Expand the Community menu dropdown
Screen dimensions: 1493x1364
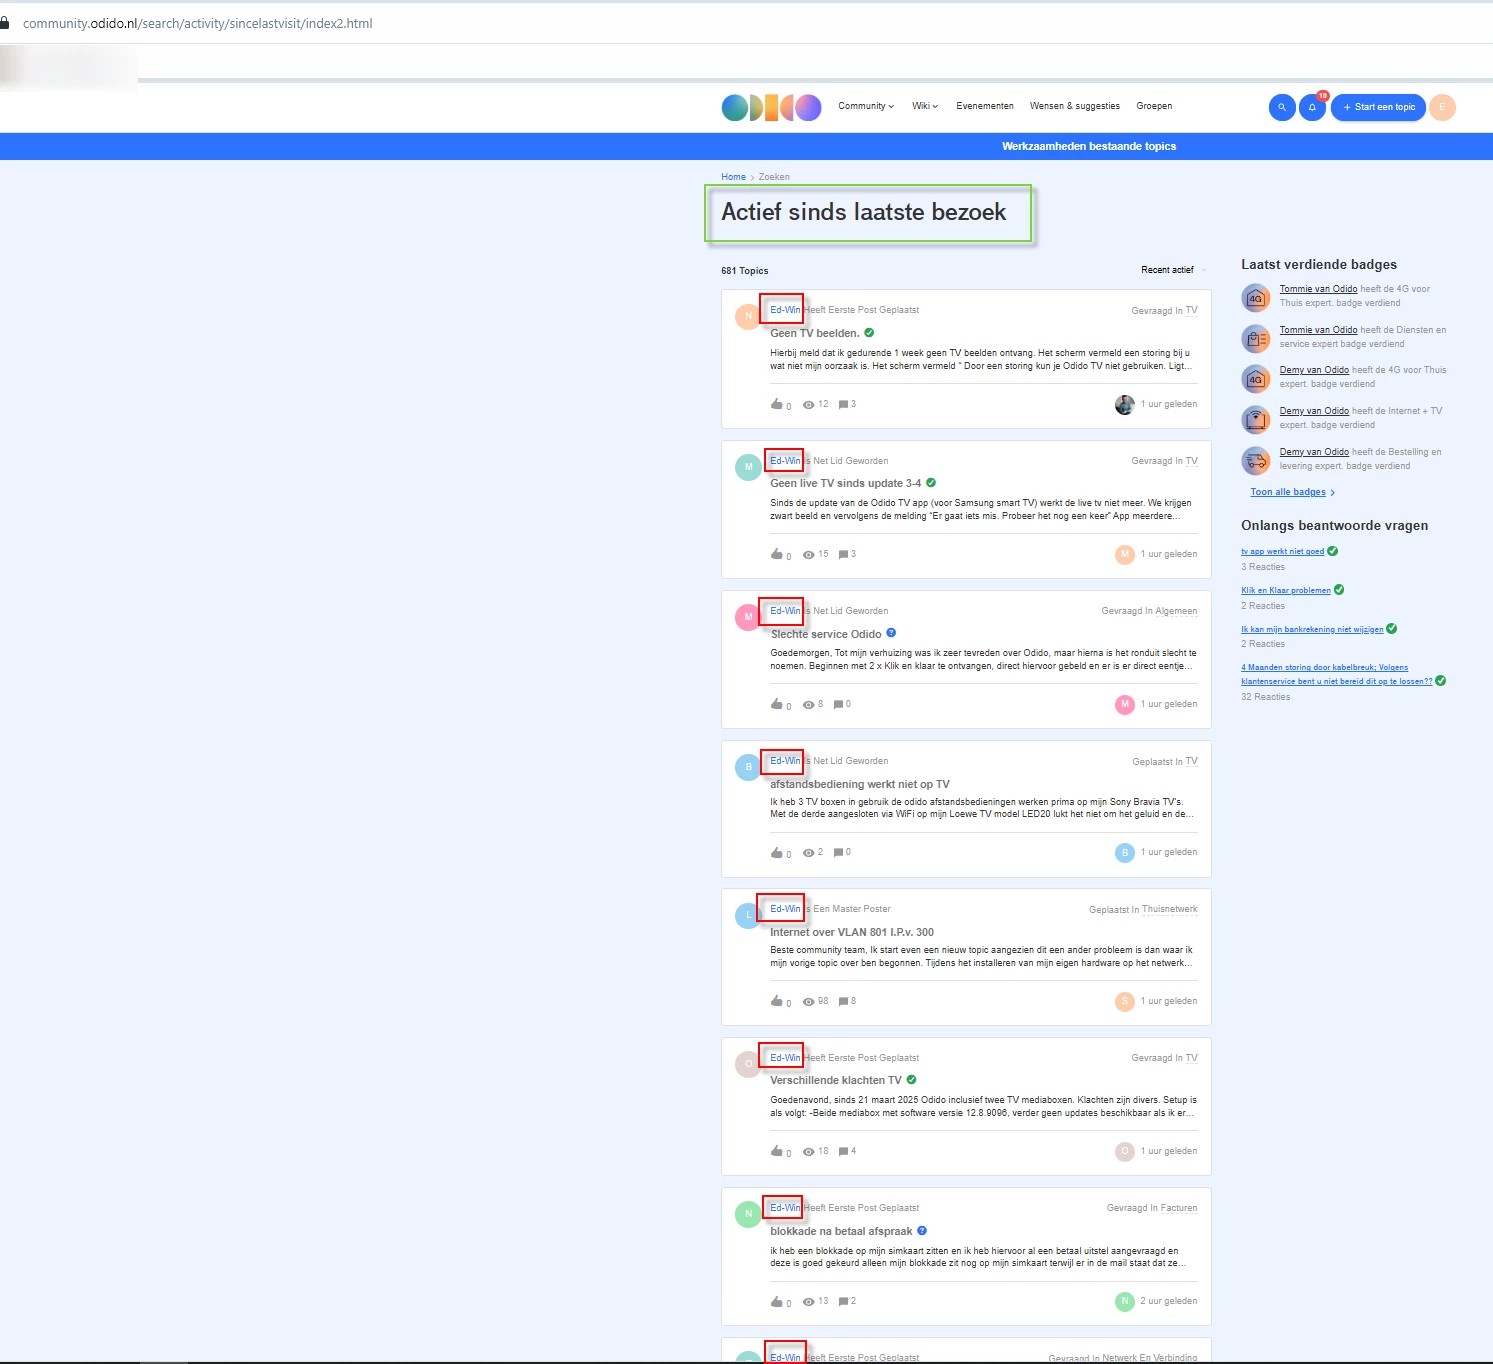866,106
